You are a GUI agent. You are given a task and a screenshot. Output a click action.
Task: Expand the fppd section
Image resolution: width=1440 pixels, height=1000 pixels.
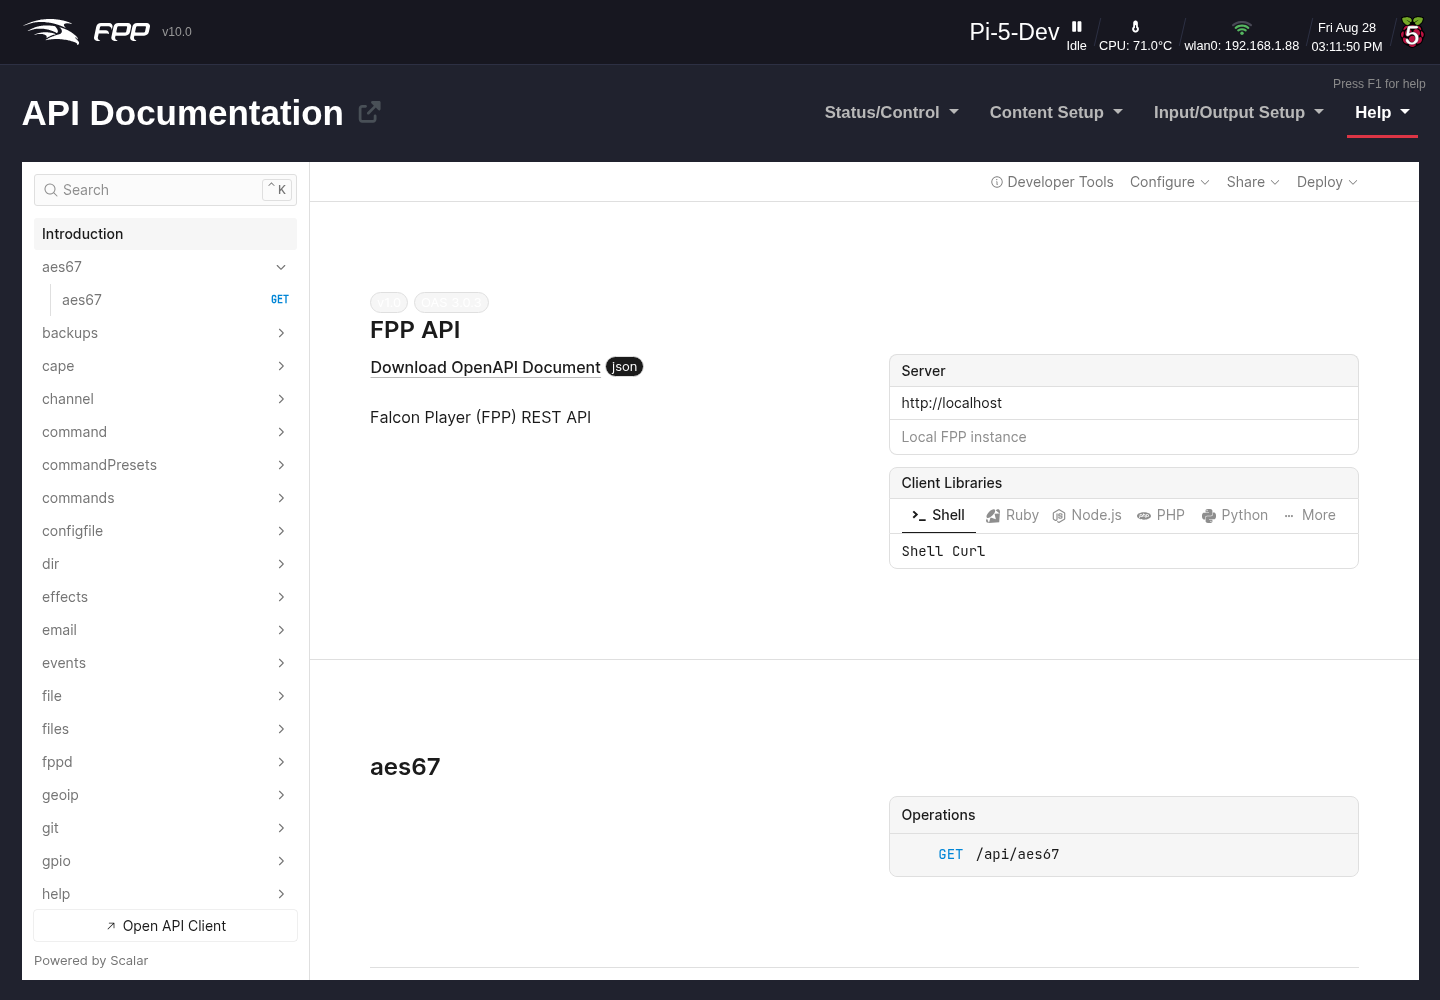tap(165, 762)
